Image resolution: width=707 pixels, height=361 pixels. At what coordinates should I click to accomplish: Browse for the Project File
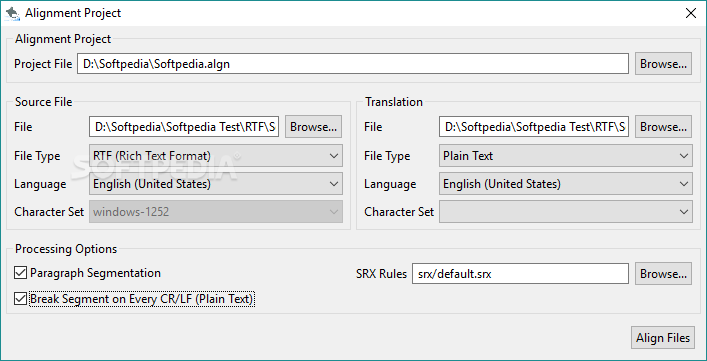663,64
